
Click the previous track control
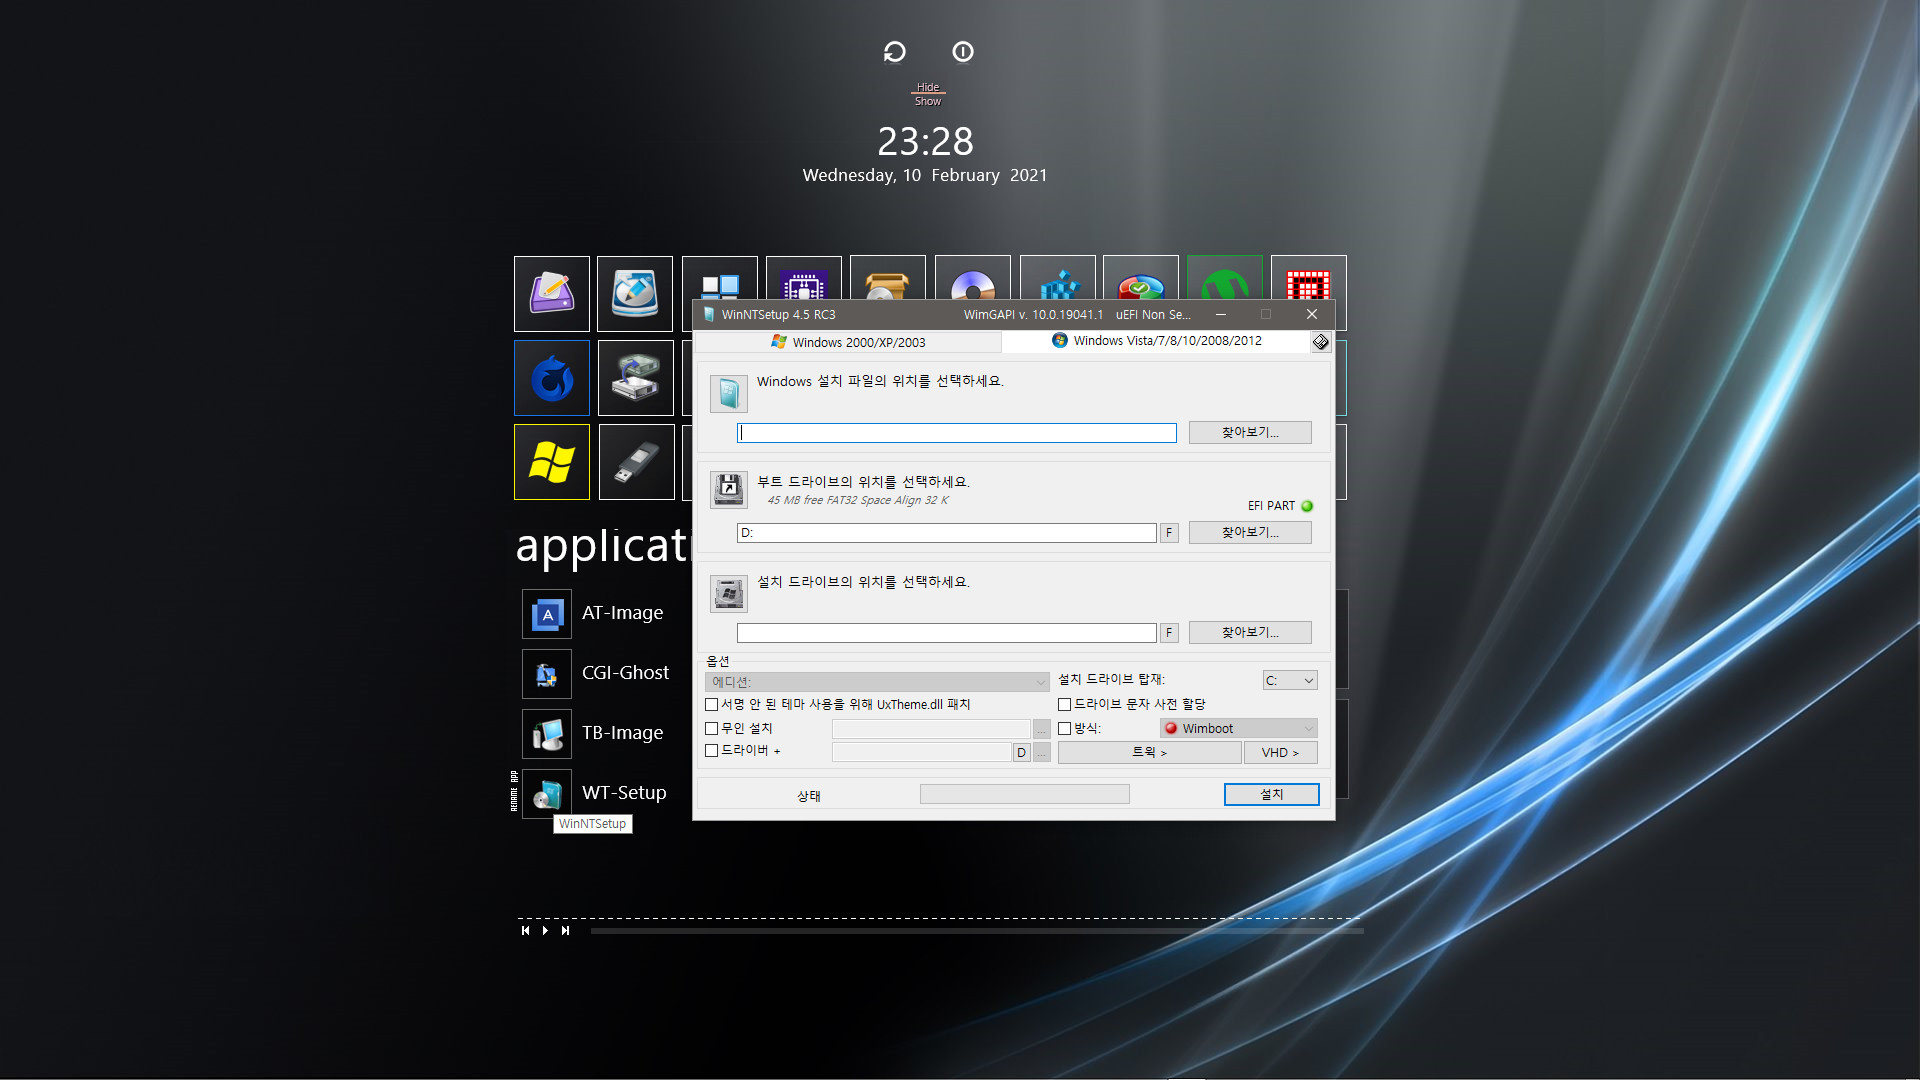tap(525, 931)
